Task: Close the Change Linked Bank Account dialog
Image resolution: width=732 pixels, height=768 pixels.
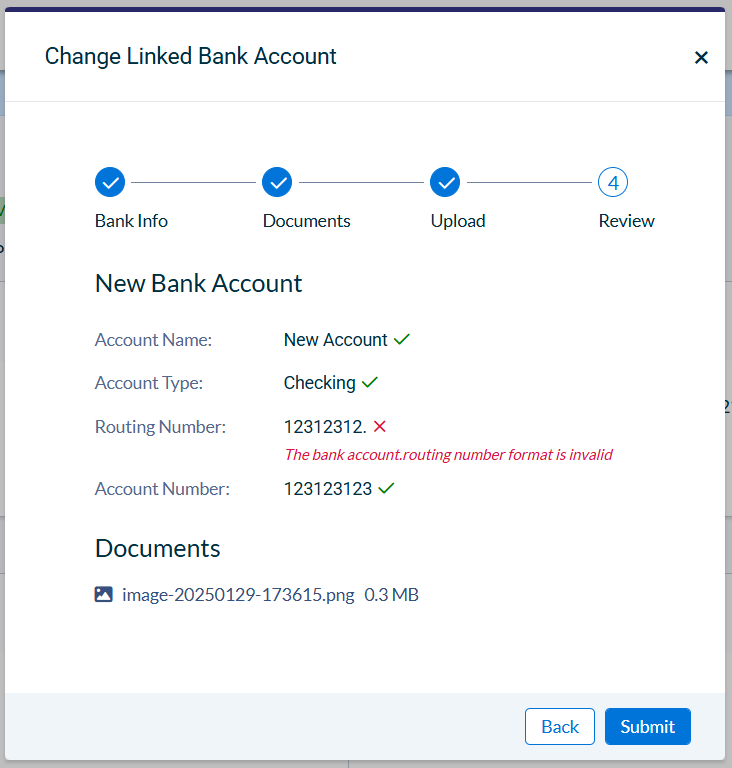Action: (x=701, y=57)
